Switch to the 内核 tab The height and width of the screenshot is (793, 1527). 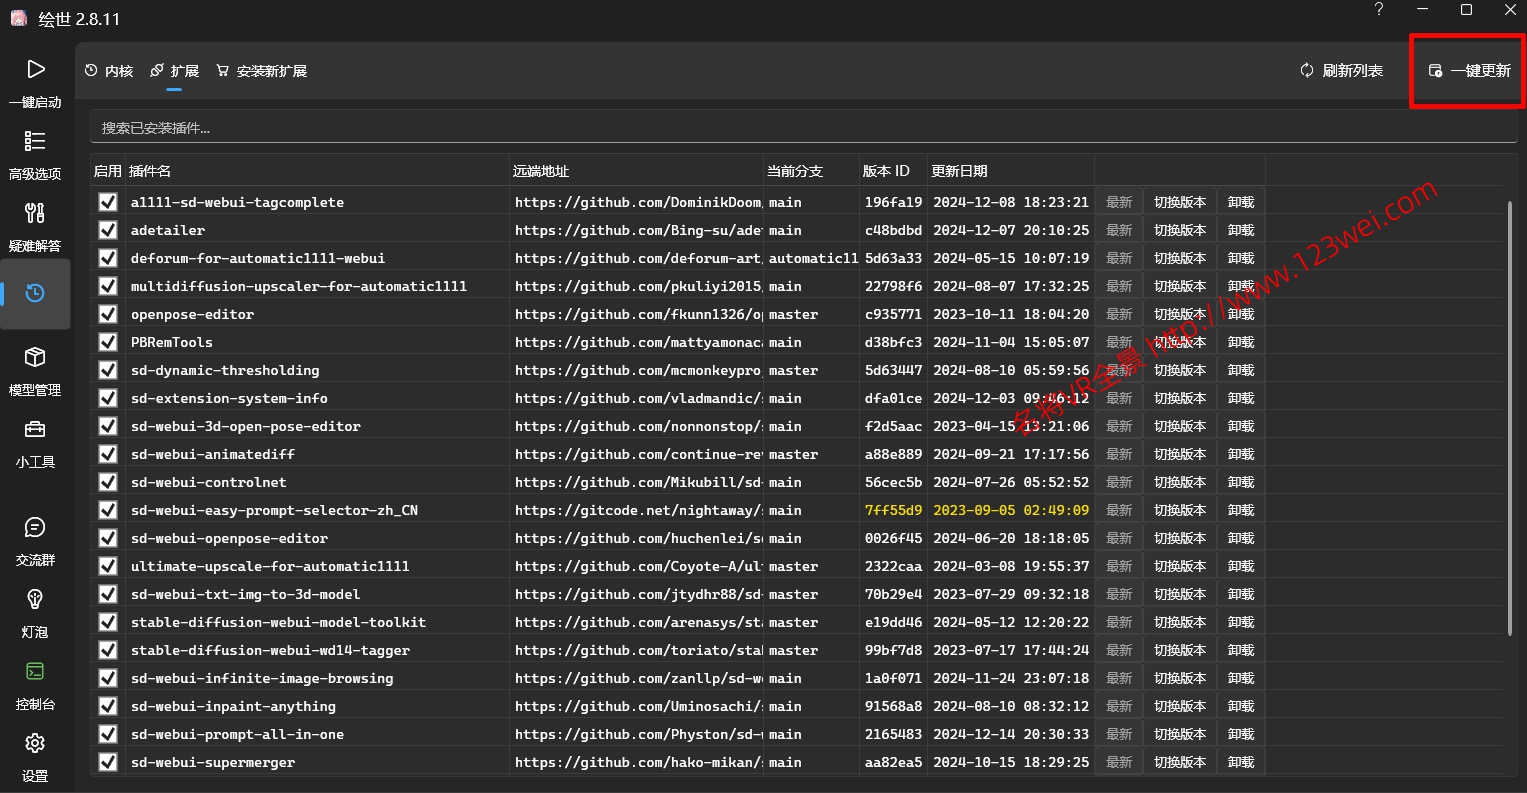tap(109, 71)
